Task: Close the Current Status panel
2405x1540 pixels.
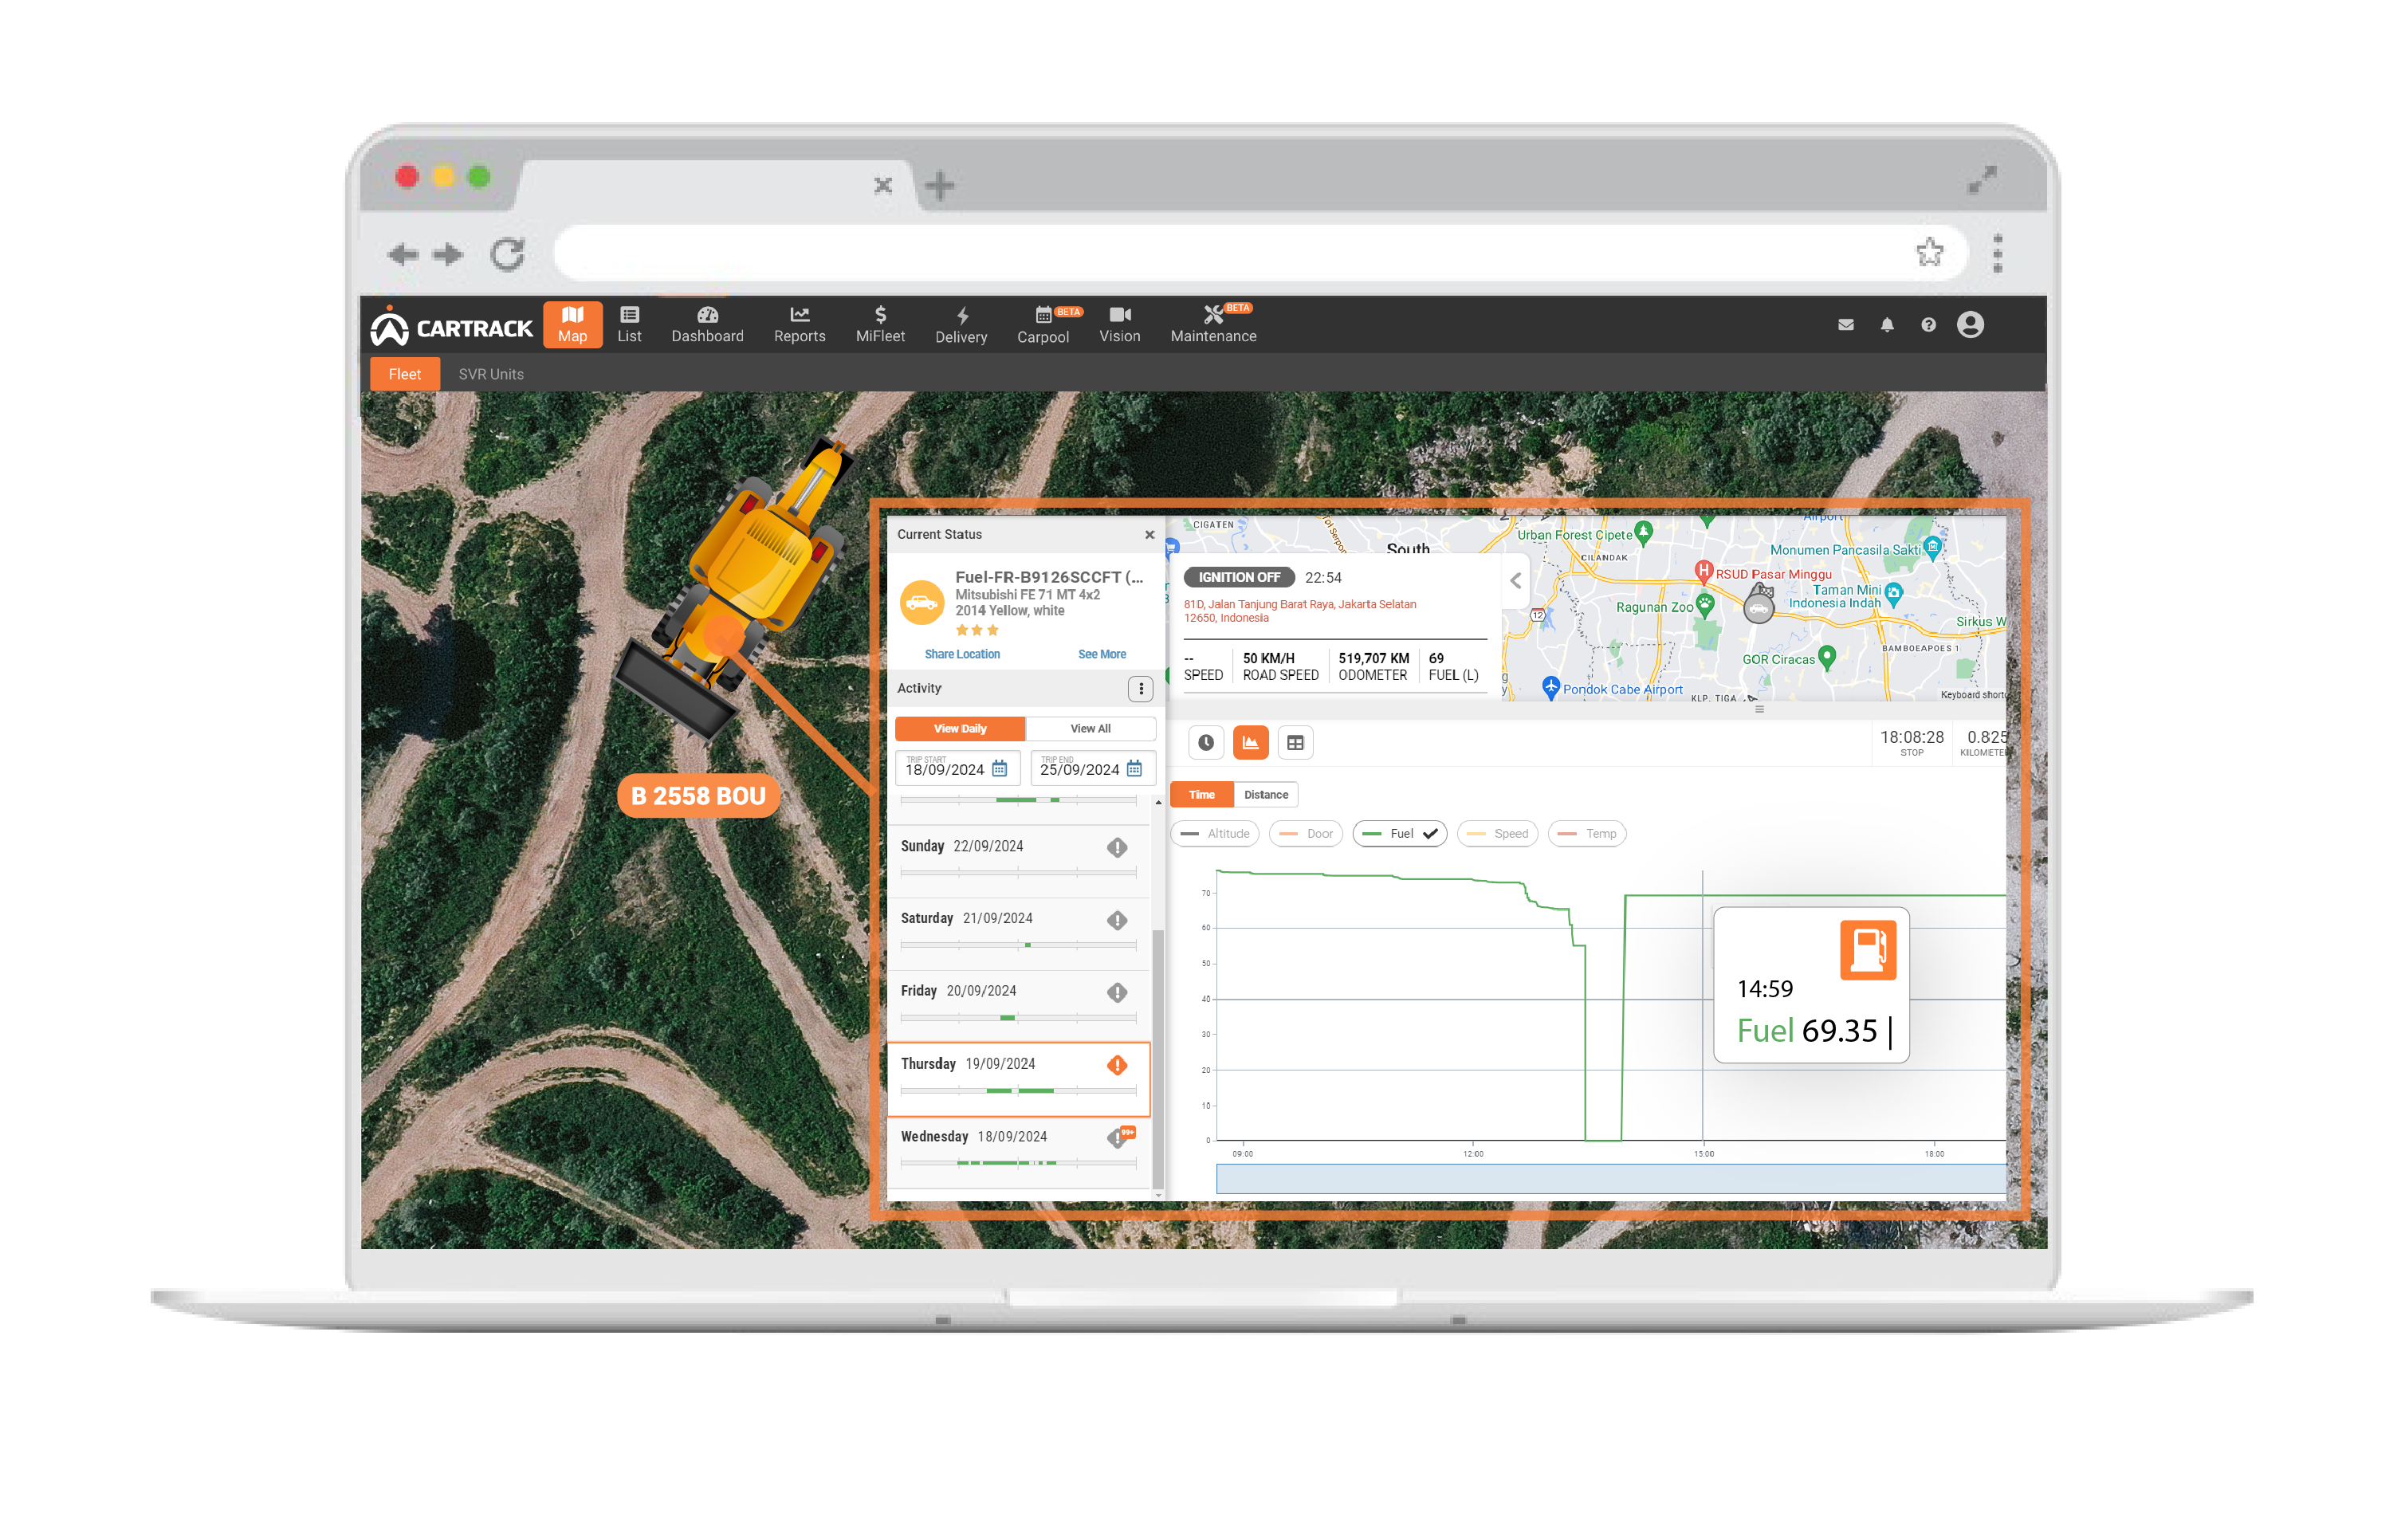Action: click(1149, 534)
